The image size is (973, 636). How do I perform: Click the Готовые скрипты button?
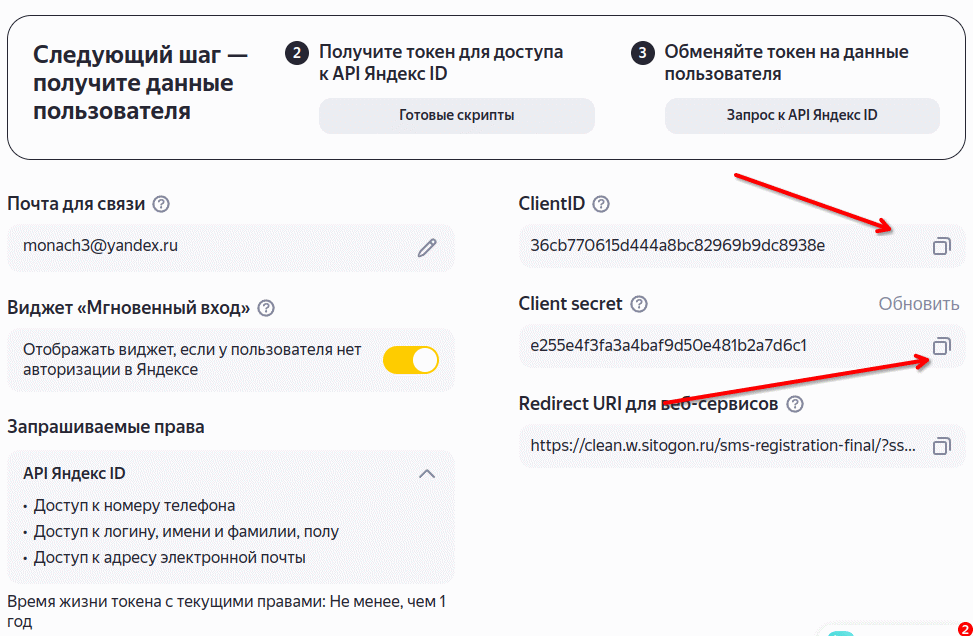[457, 115]
